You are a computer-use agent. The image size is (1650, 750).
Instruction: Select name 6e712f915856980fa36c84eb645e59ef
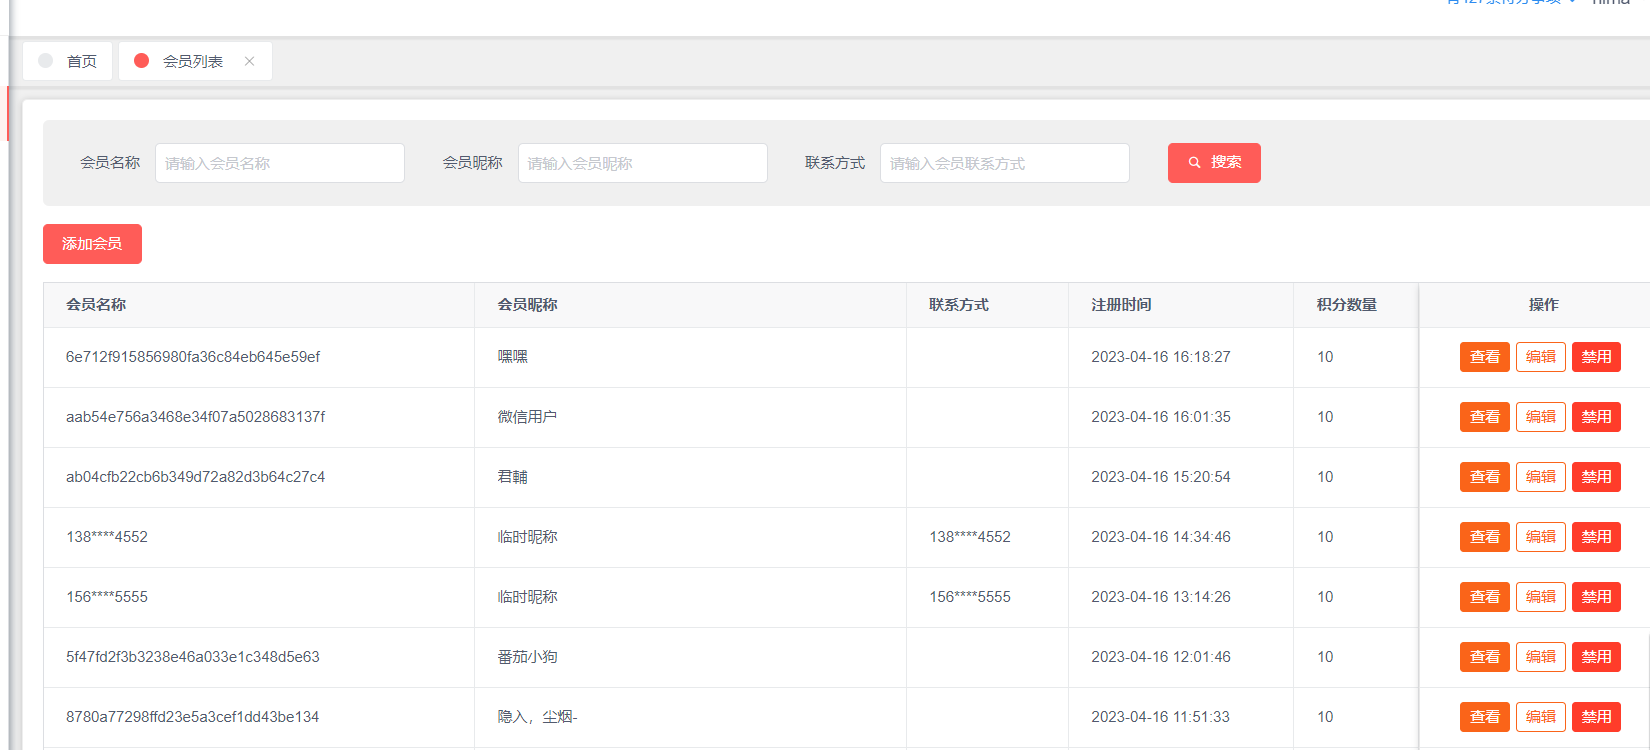pos(193,357)
